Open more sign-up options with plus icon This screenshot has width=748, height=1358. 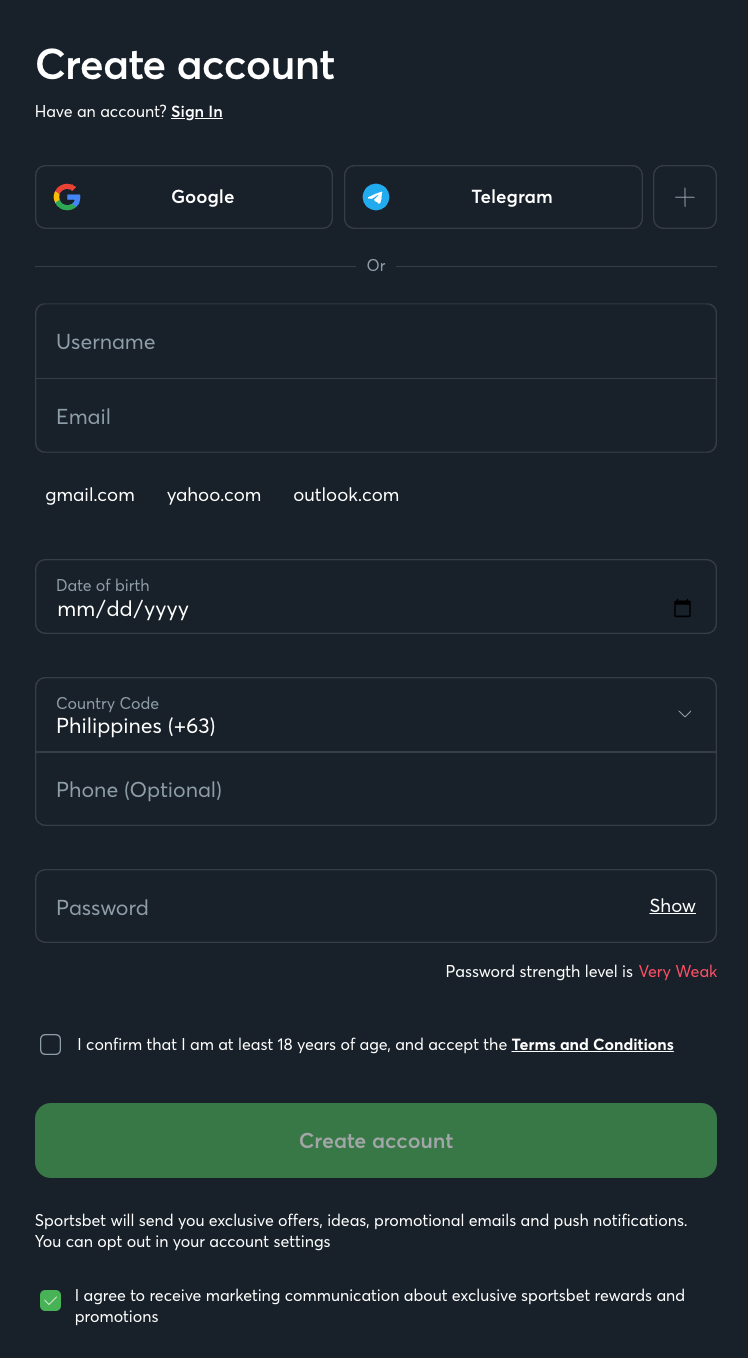pos(685,197)
